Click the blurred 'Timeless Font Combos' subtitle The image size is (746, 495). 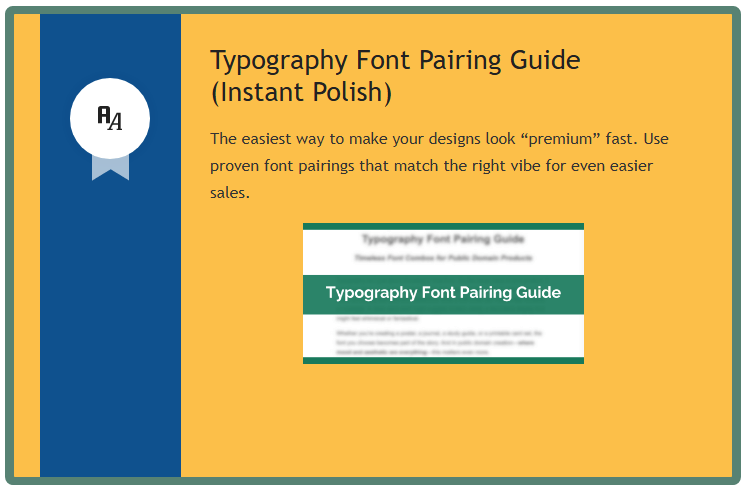coord(443,257)
